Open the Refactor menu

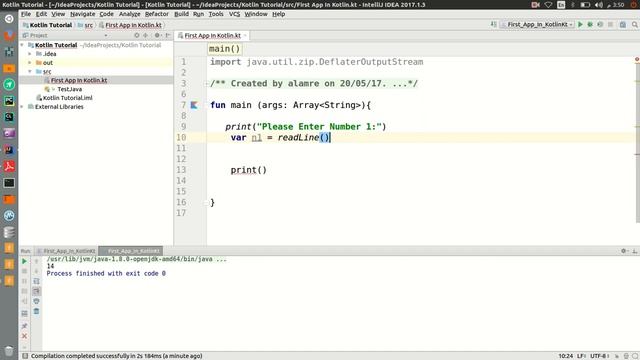(x=157, y=14)
